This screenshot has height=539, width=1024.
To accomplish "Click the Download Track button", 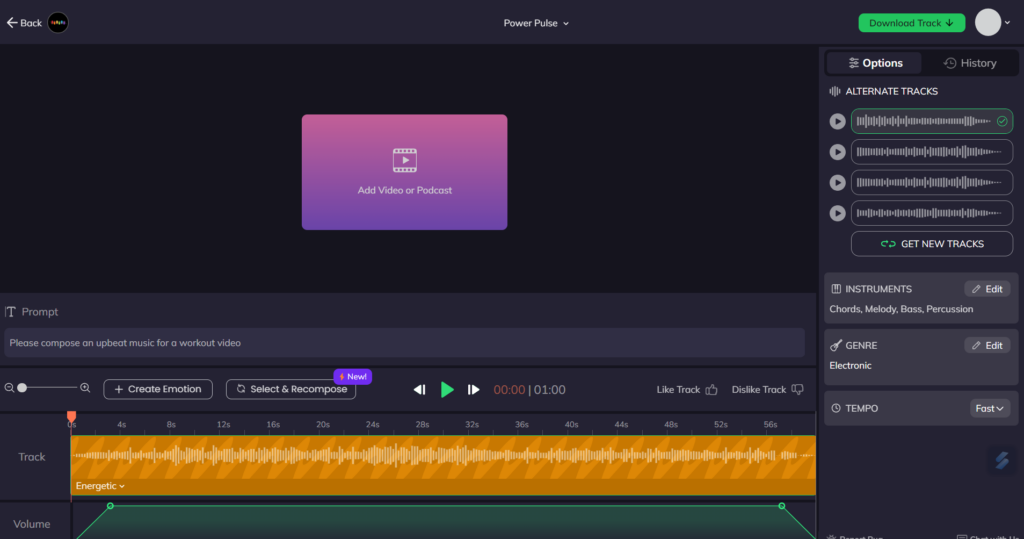I will coord(911,23).
